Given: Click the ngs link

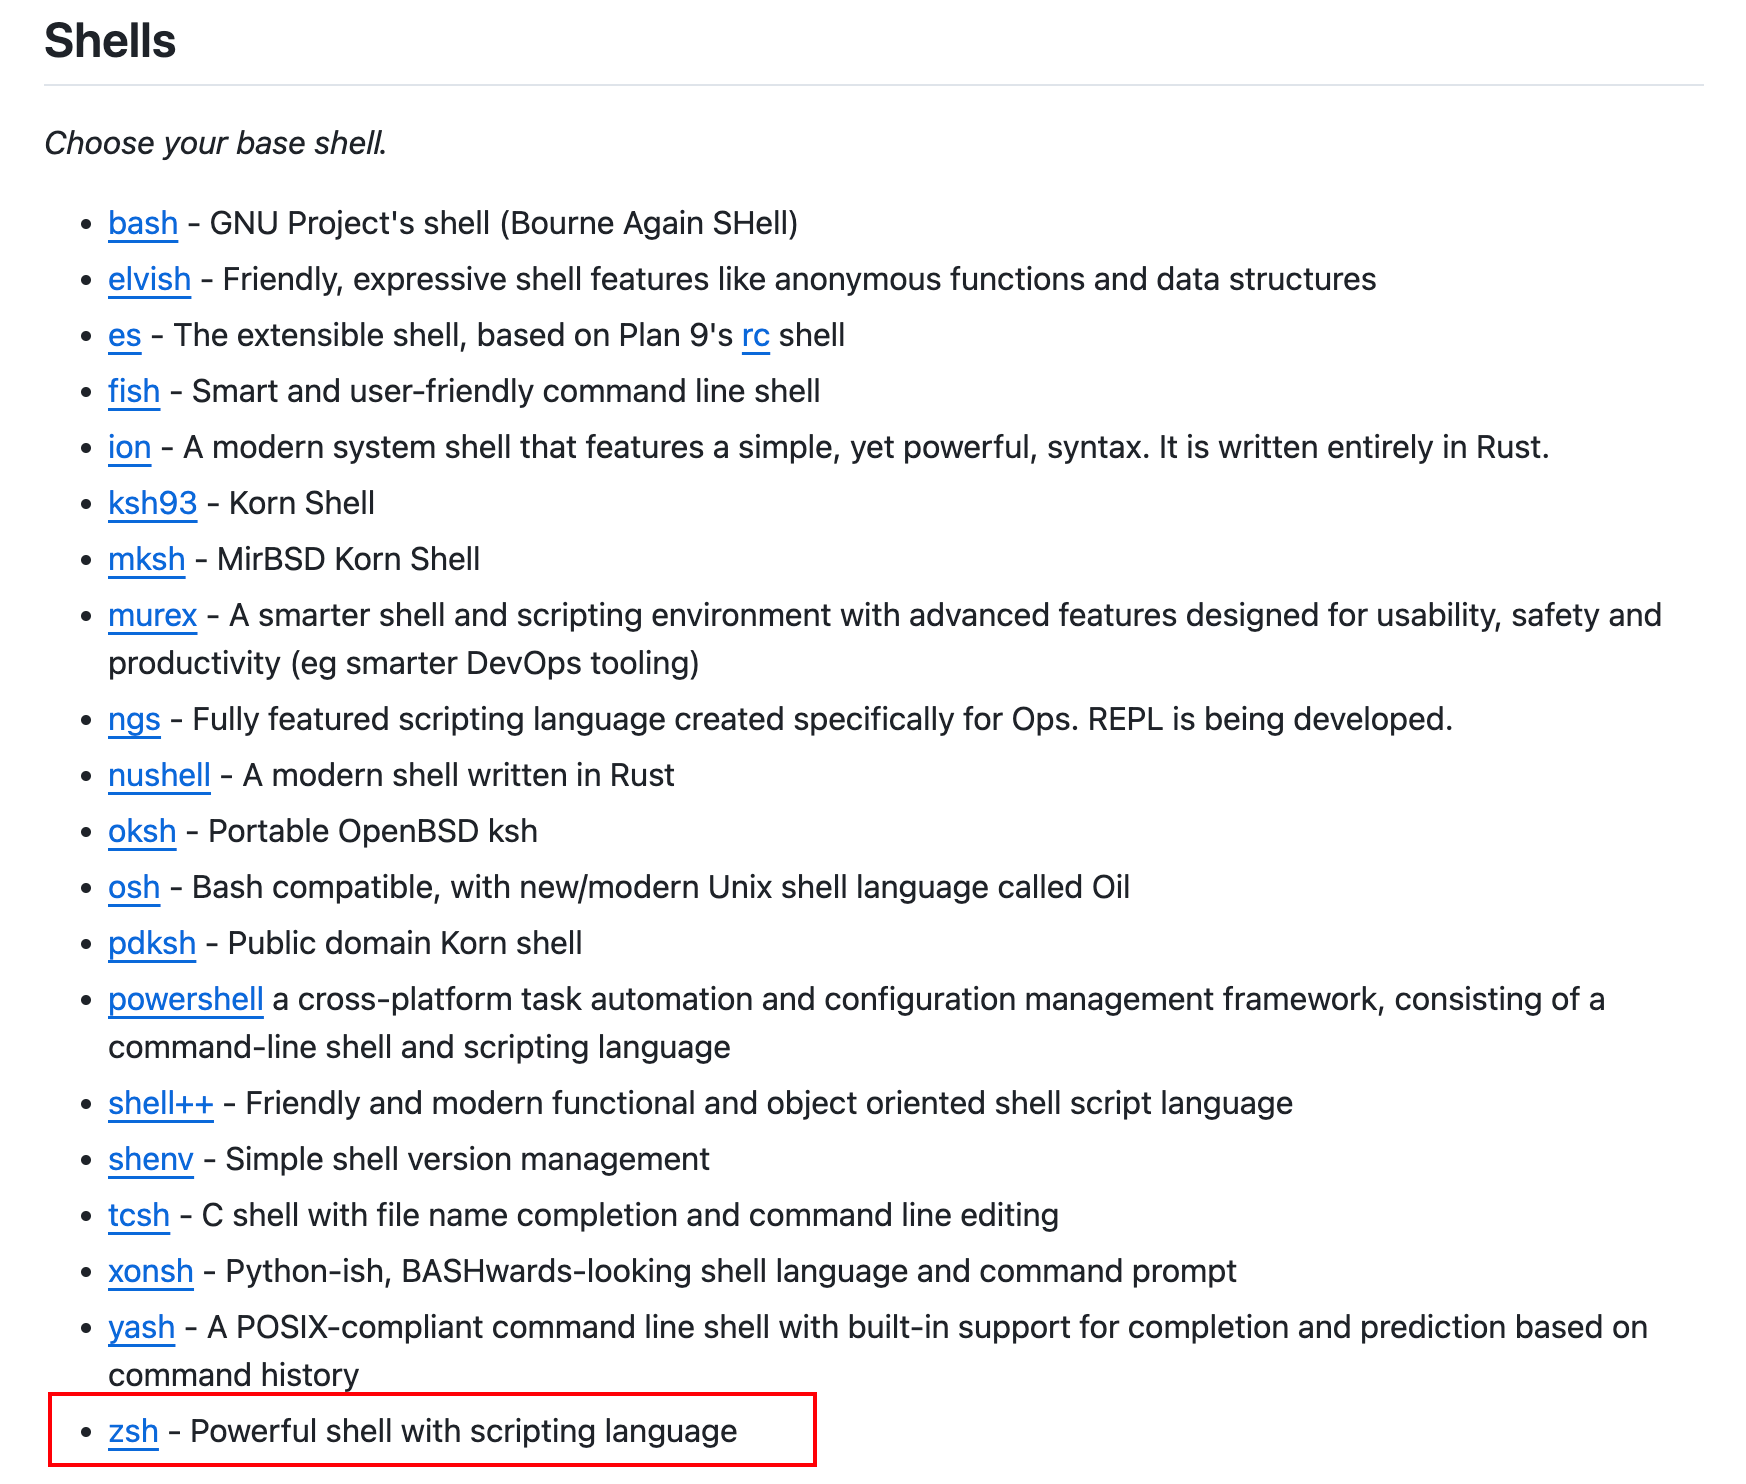Looking at the screenshot, I should pyautogui.click(x=134, y=719).
